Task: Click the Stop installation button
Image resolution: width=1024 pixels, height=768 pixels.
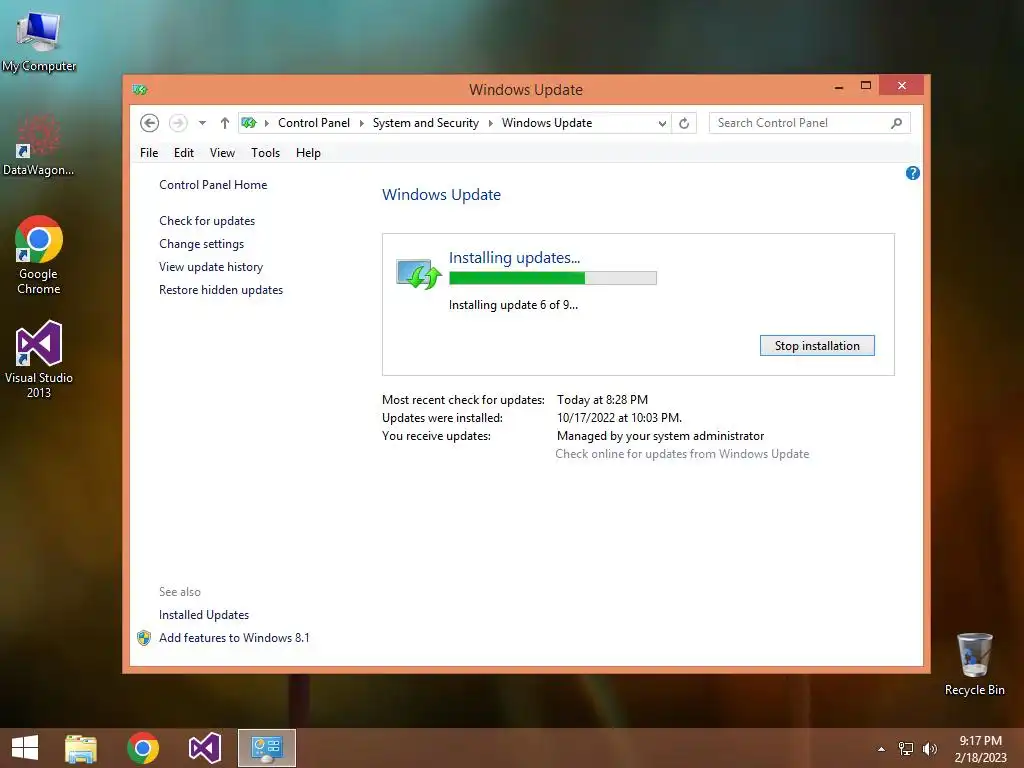Action: pyautogui.click(x=817, y=345)
